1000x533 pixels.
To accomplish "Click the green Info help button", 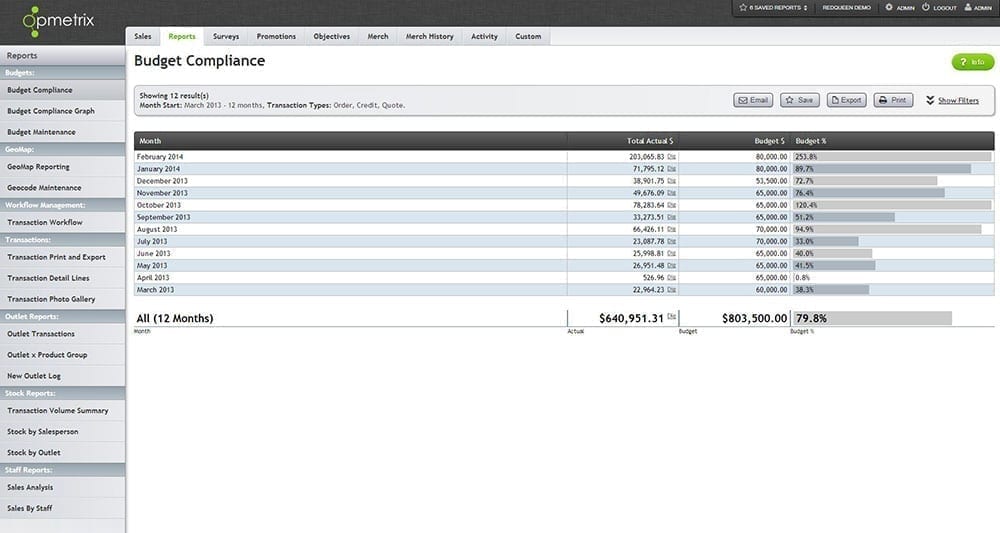I will (973, 62).
